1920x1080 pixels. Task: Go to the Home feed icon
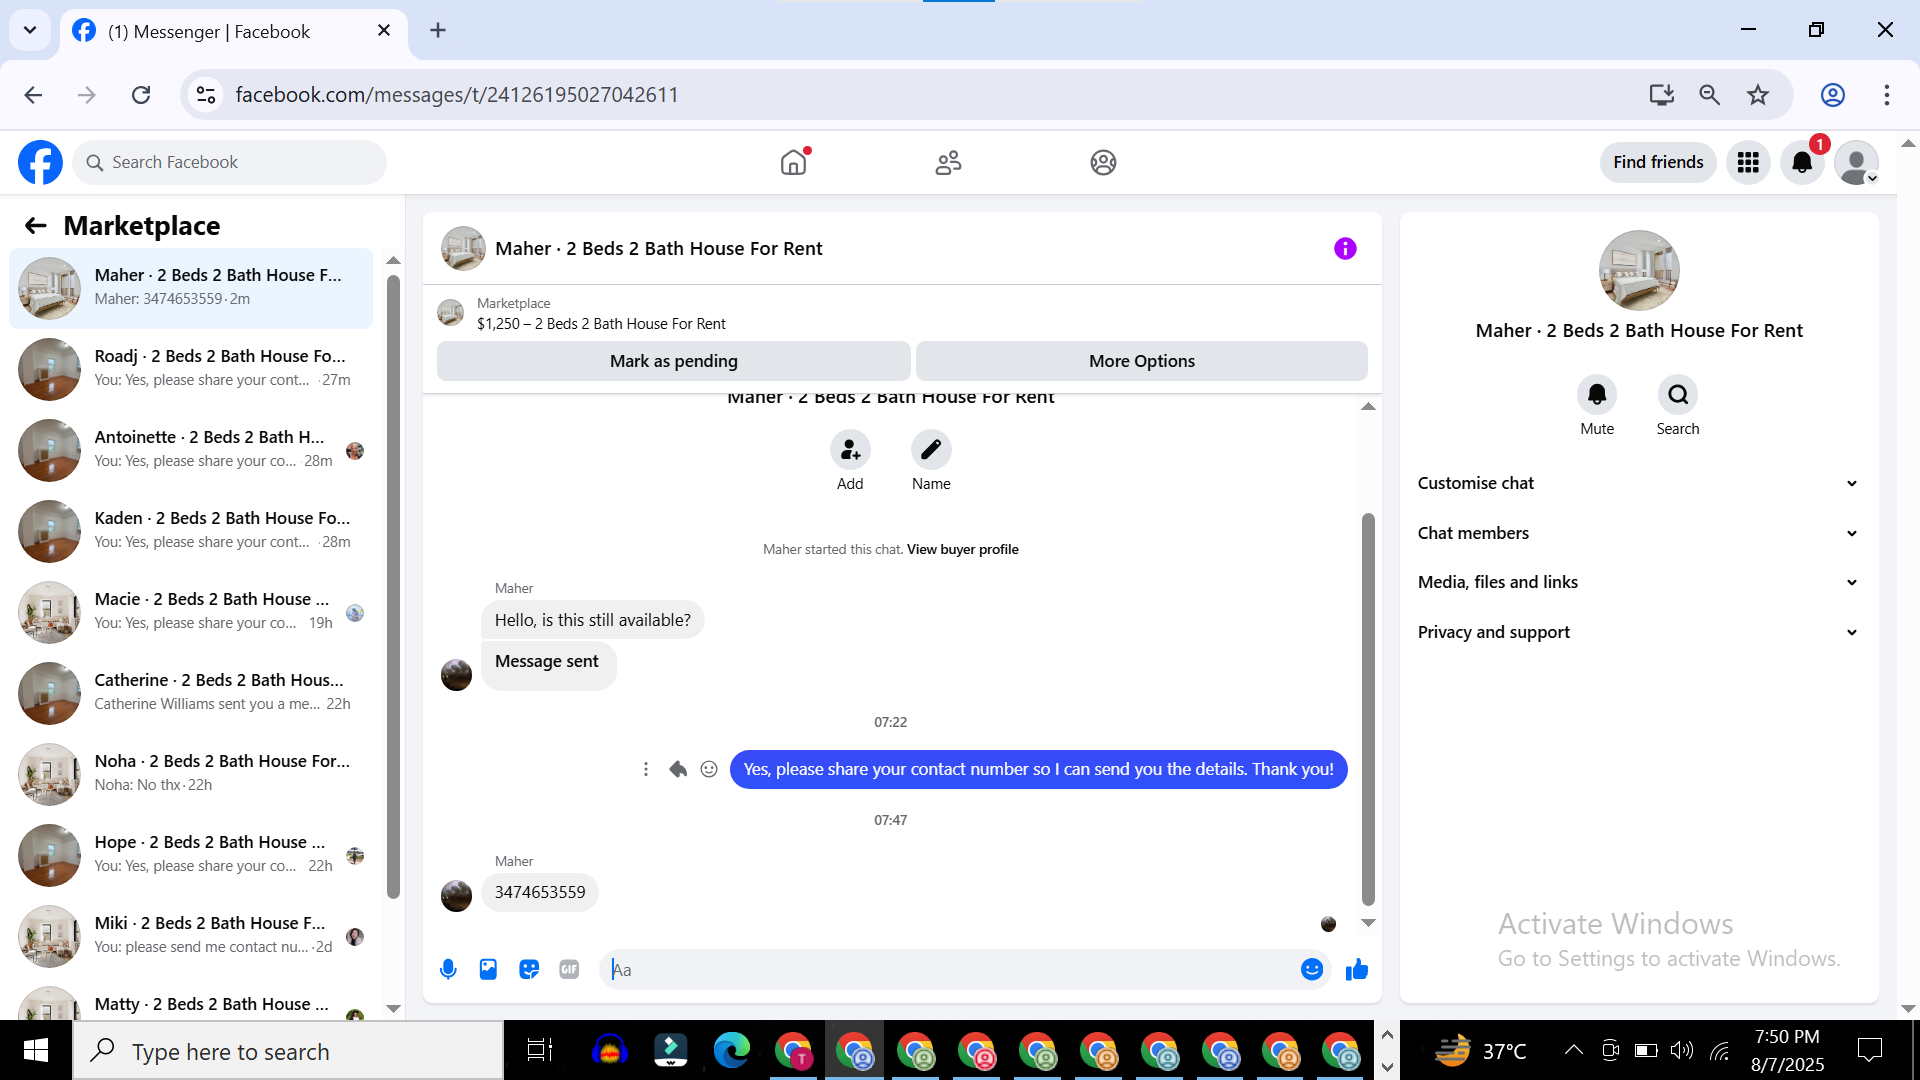click(794, 162)
